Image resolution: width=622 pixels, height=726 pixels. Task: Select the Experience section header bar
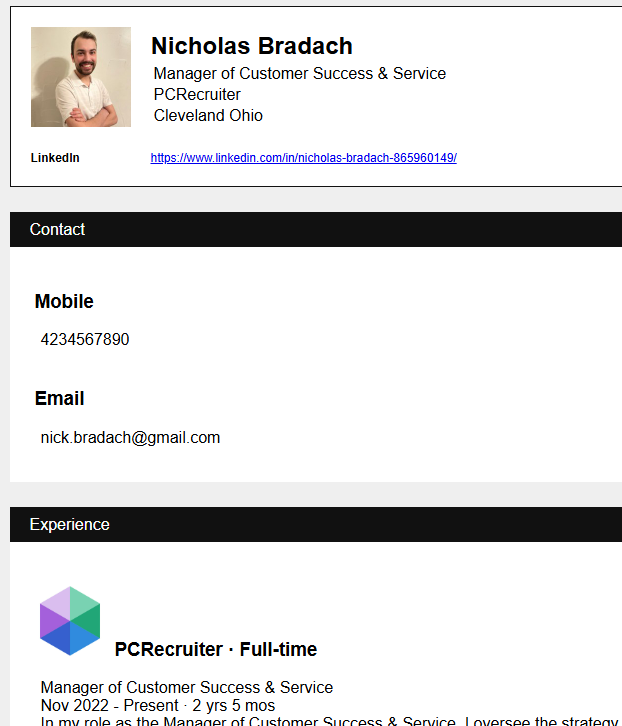coord(316,525)
